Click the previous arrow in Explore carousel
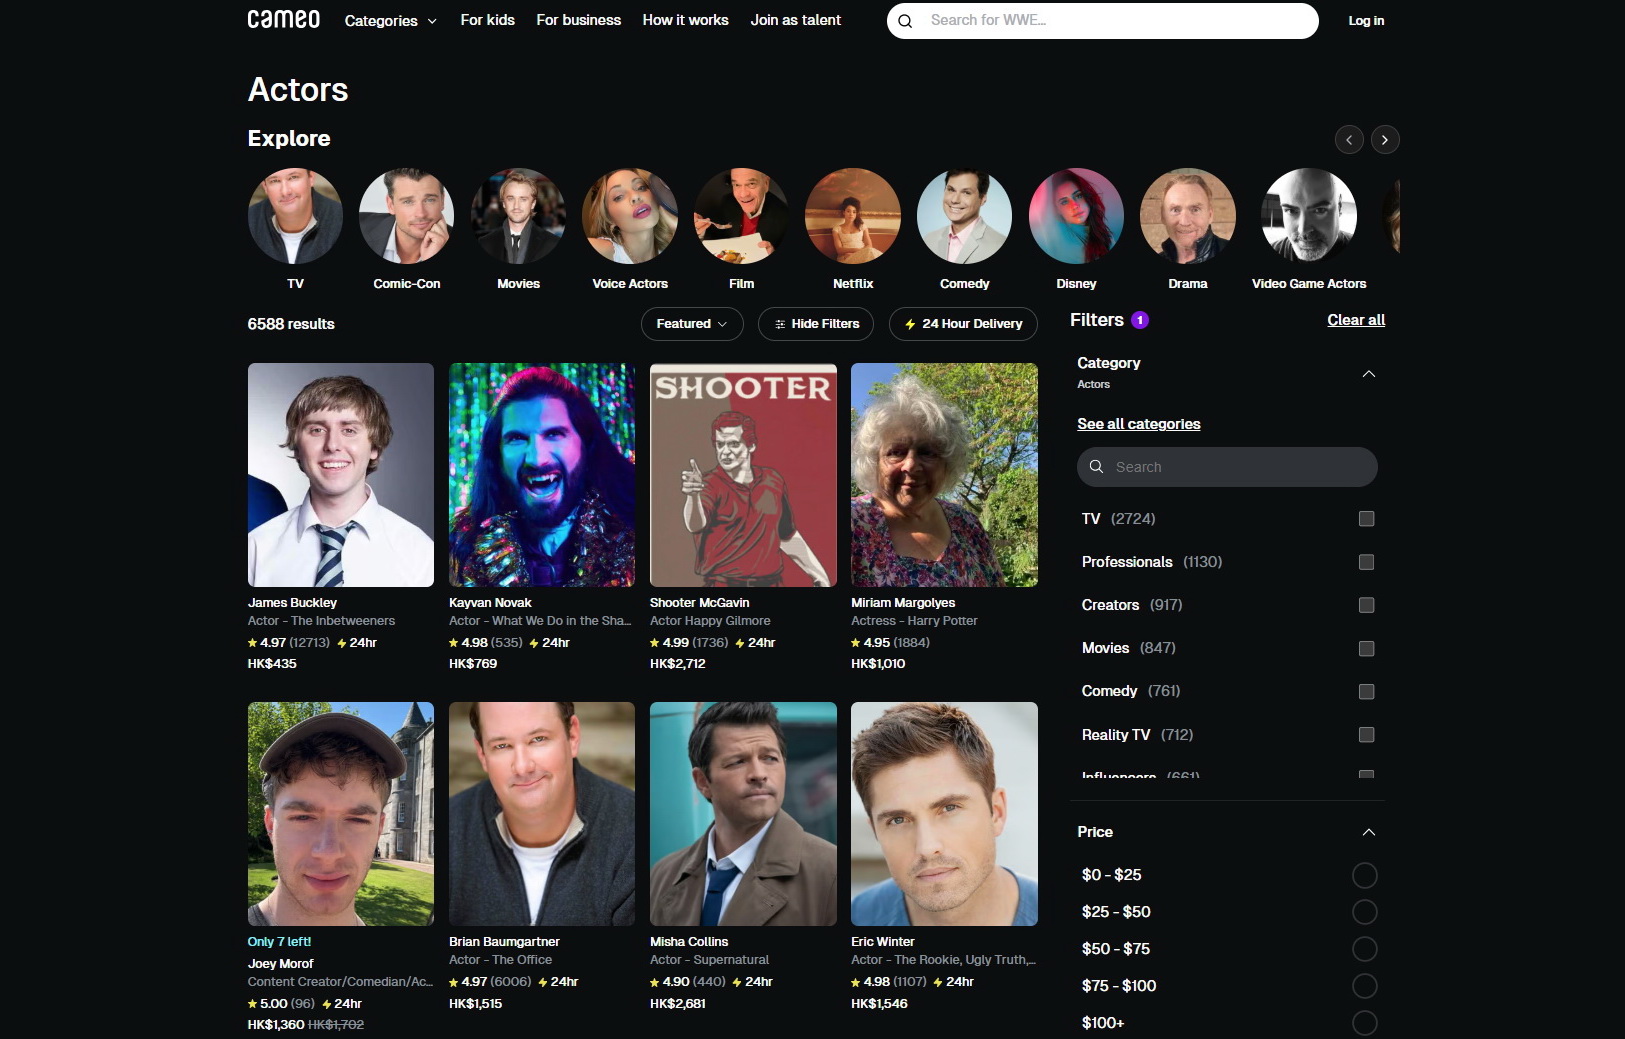Screen dimensions: 1625x1039 coord(1349,140)
